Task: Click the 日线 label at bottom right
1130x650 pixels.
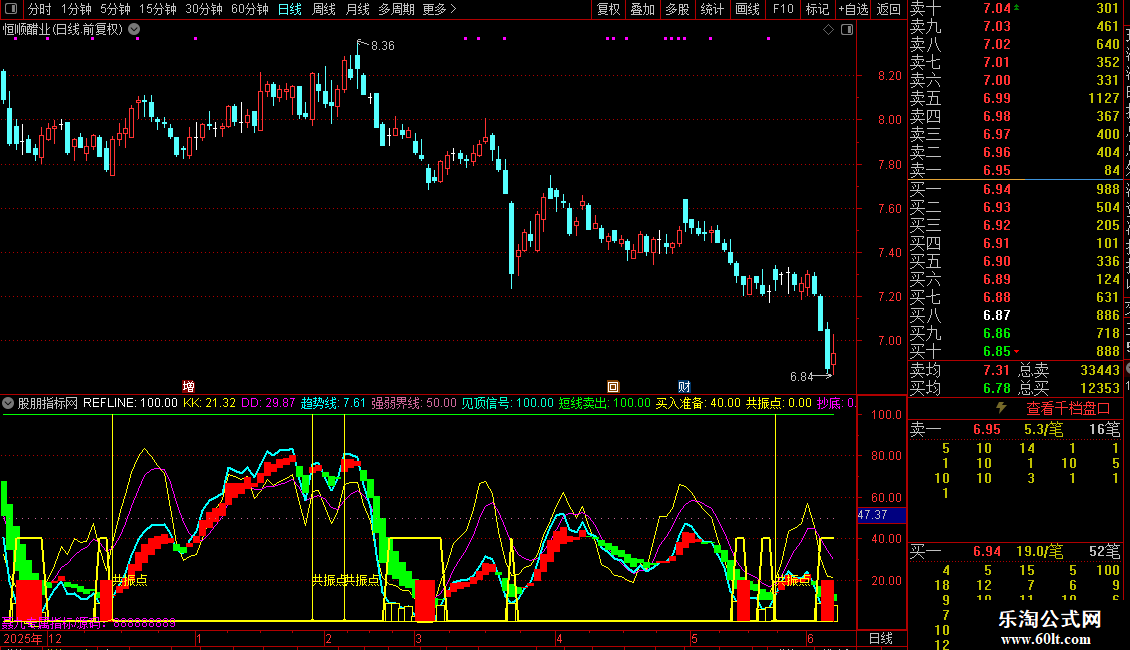Action: pos(881,638)
